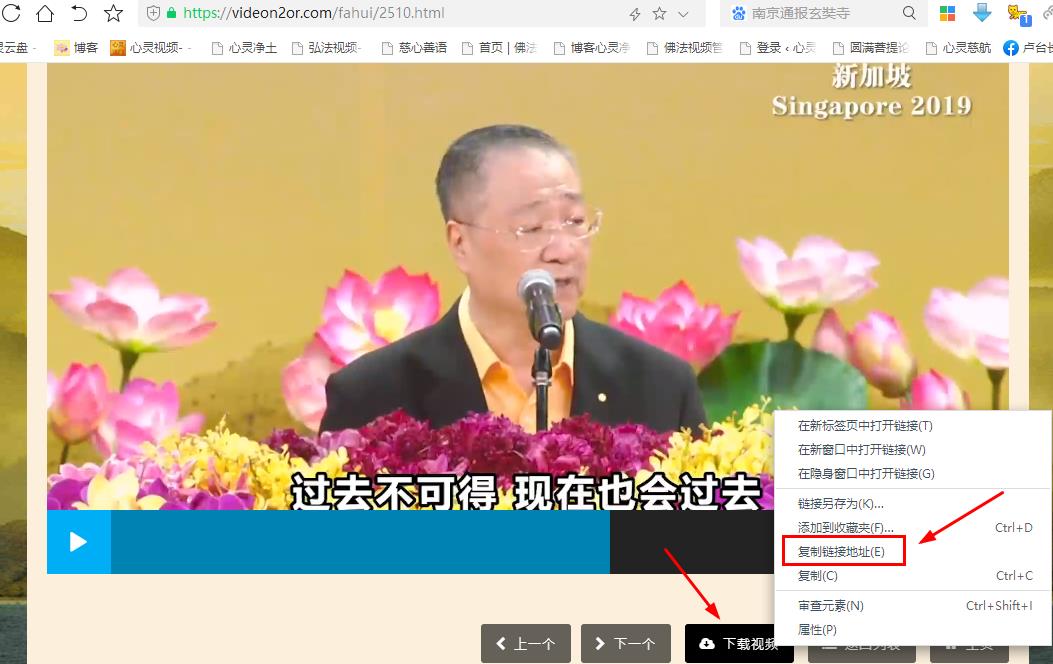Select 在隐身窗口中打开链接(G) from context menu
This screenshot has width=1053, height=664.
coord(913,474)
